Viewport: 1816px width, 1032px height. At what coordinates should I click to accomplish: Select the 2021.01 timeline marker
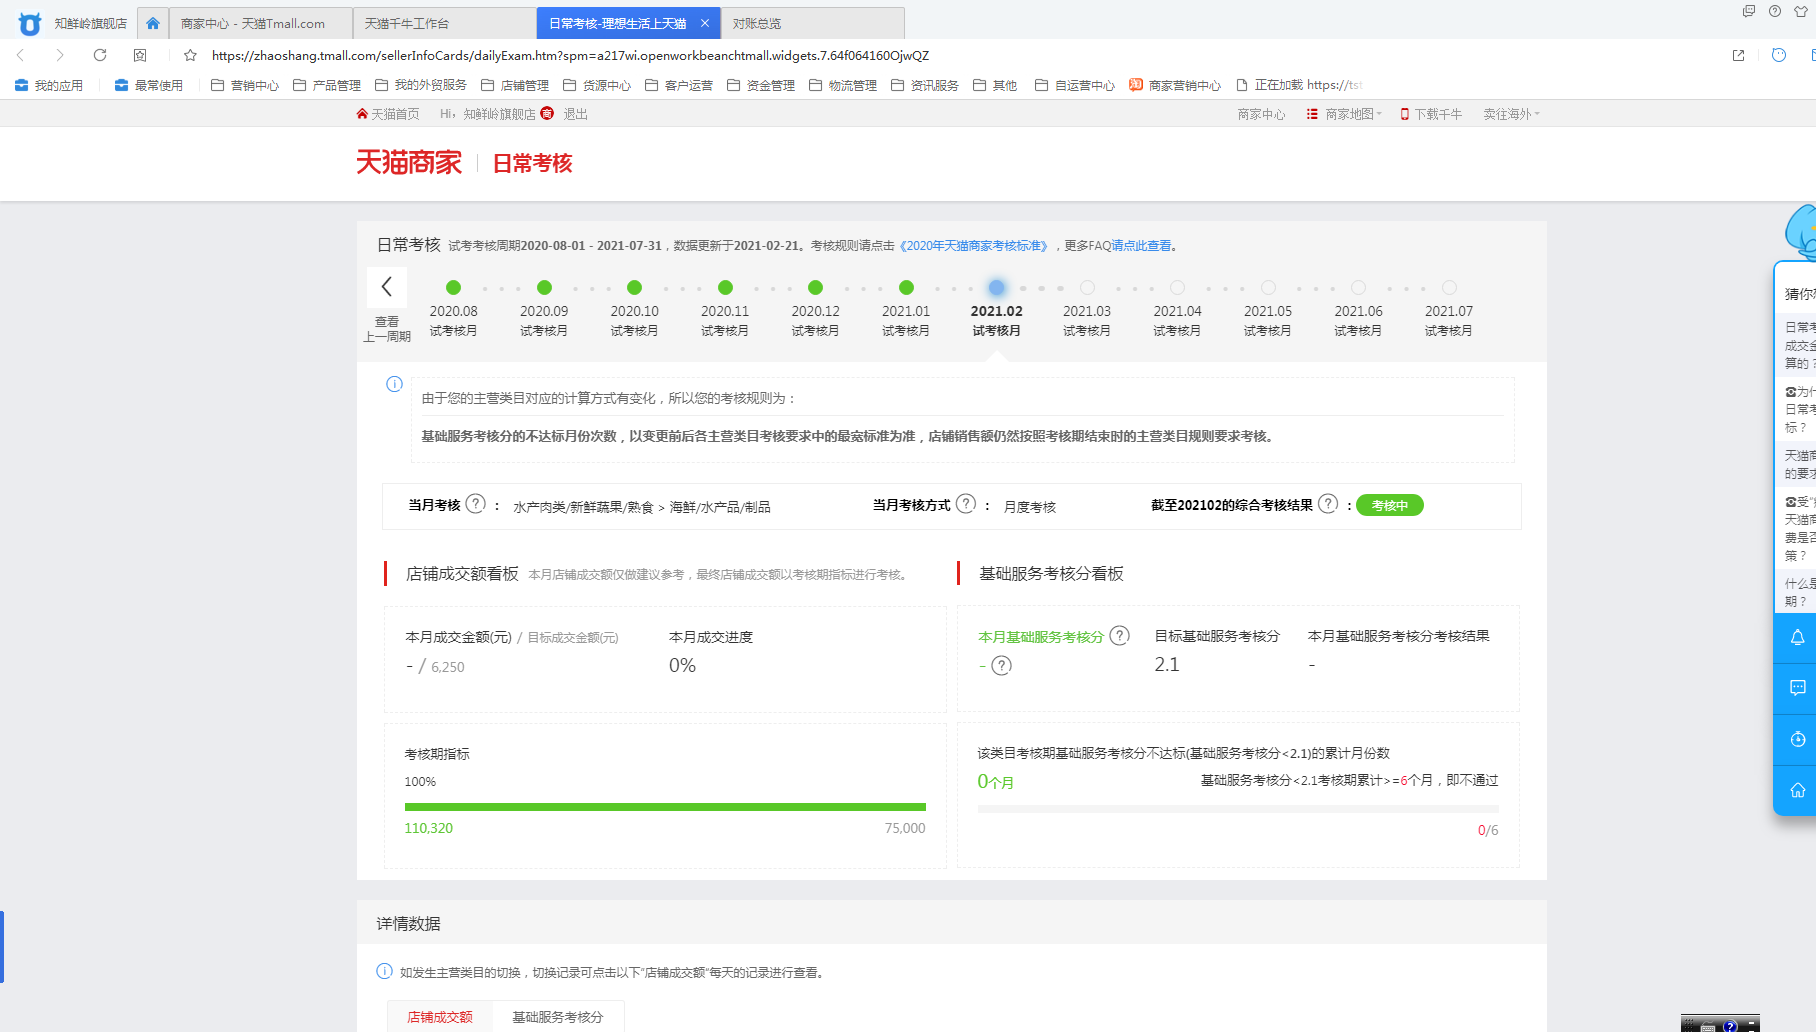pos(906,288)
